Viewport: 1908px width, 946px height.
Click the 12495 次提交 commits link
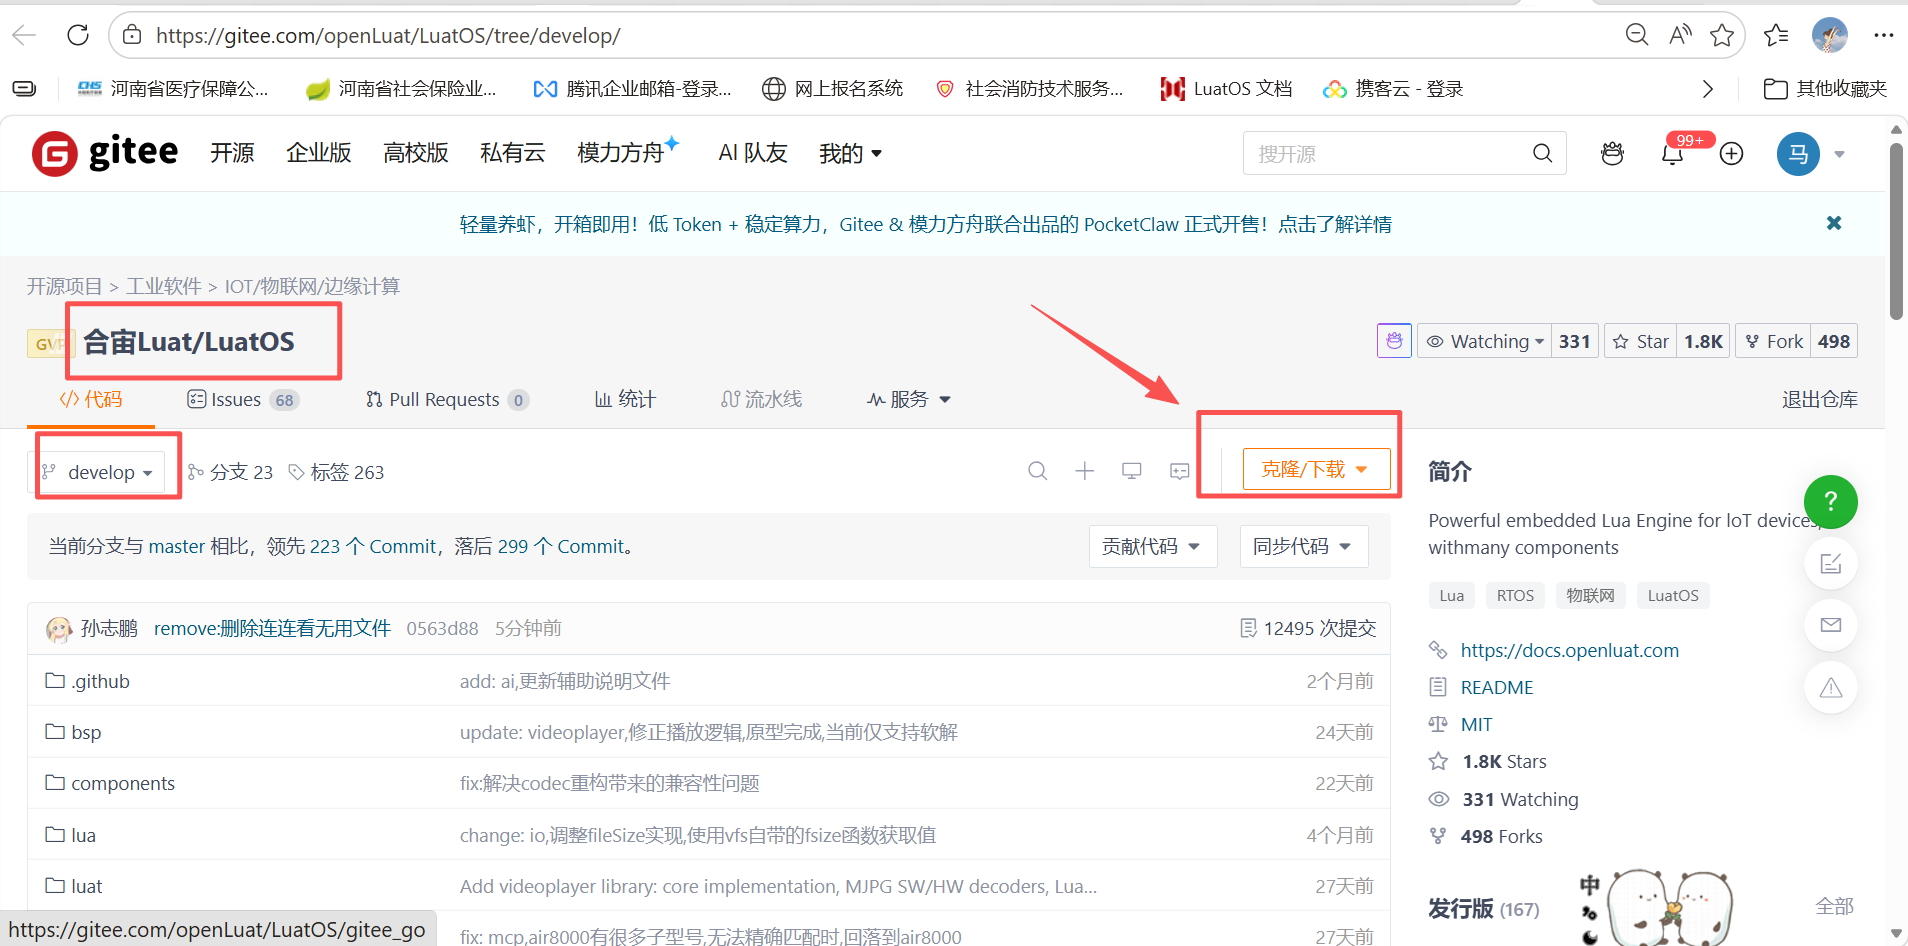click(x=1308, y=628)
